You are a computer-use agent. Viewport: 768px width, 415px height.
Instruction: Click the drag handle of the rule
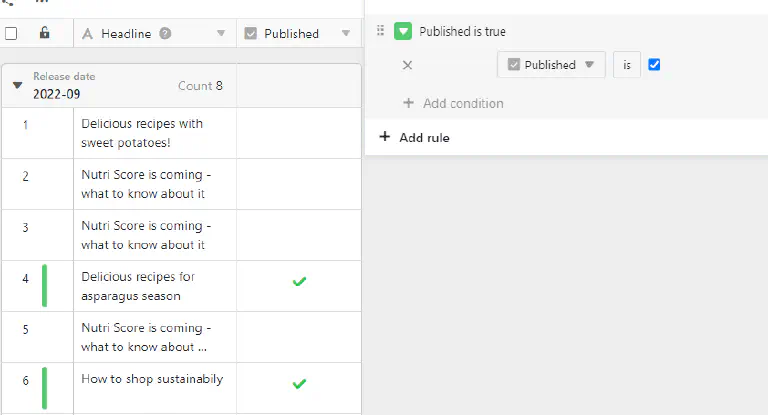coord(380,31)
